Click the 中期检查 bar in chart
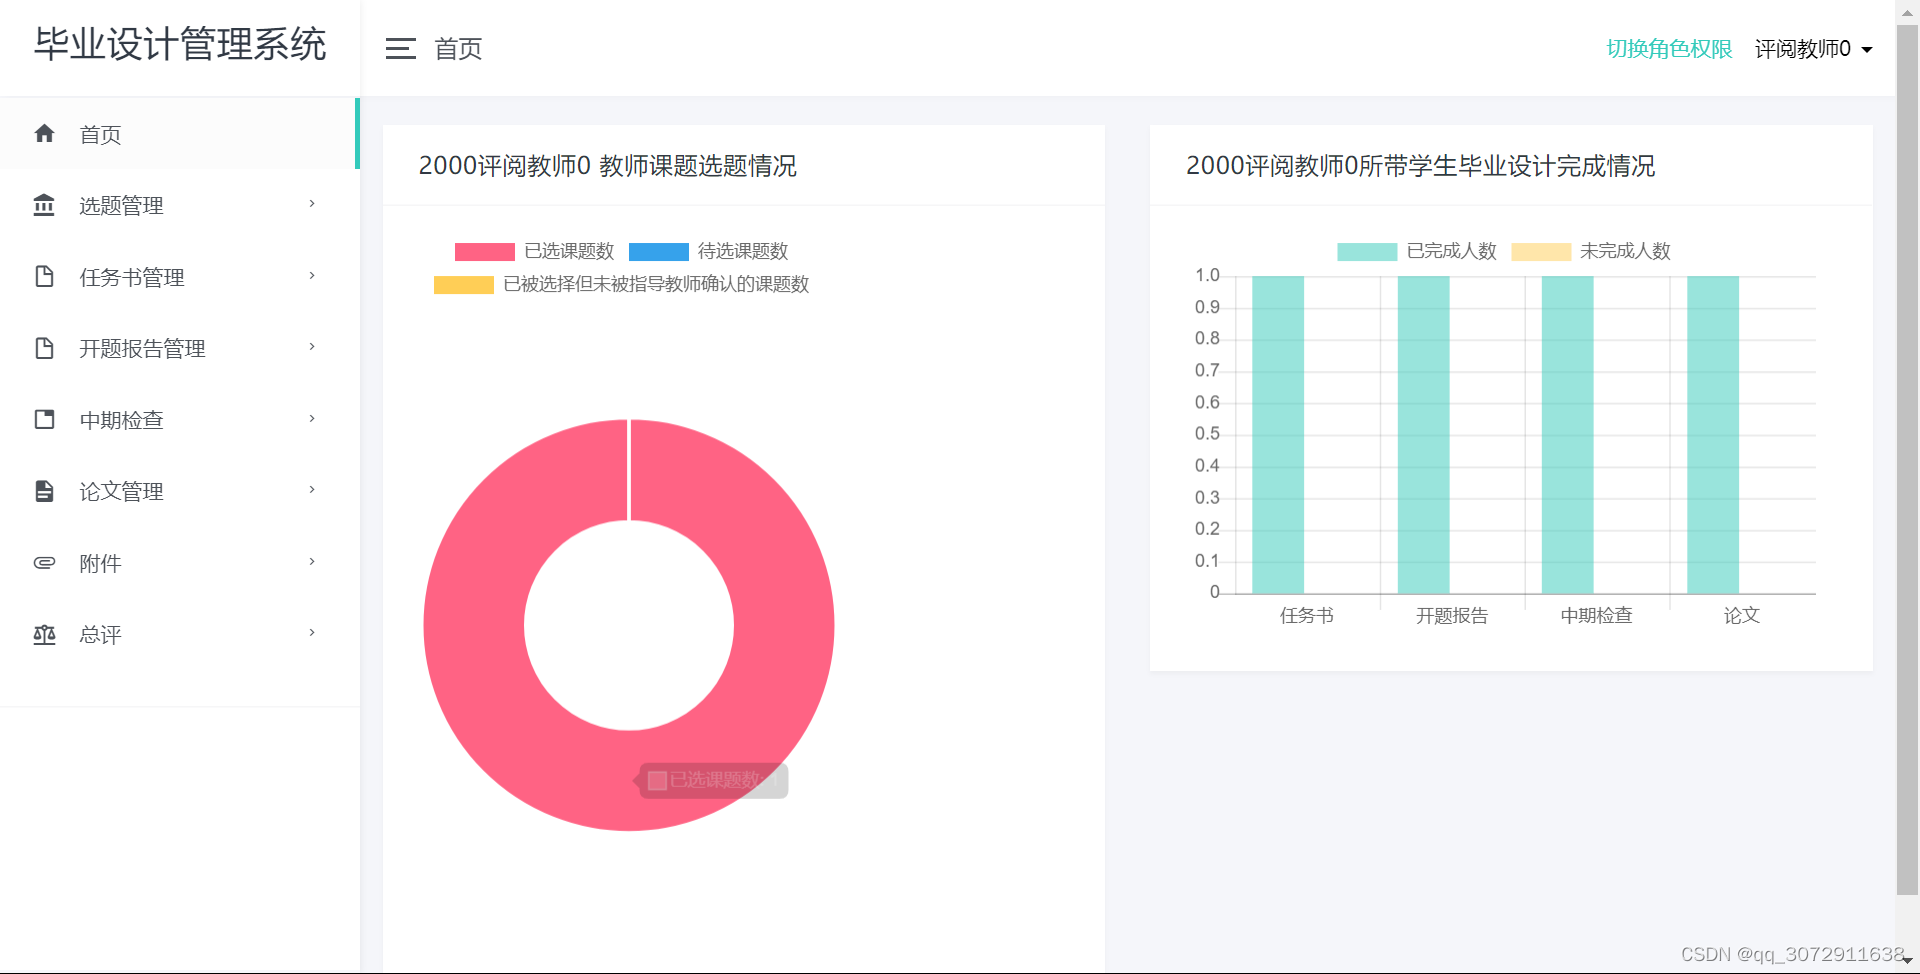 pyautogui.click(x=1568, y=435)
